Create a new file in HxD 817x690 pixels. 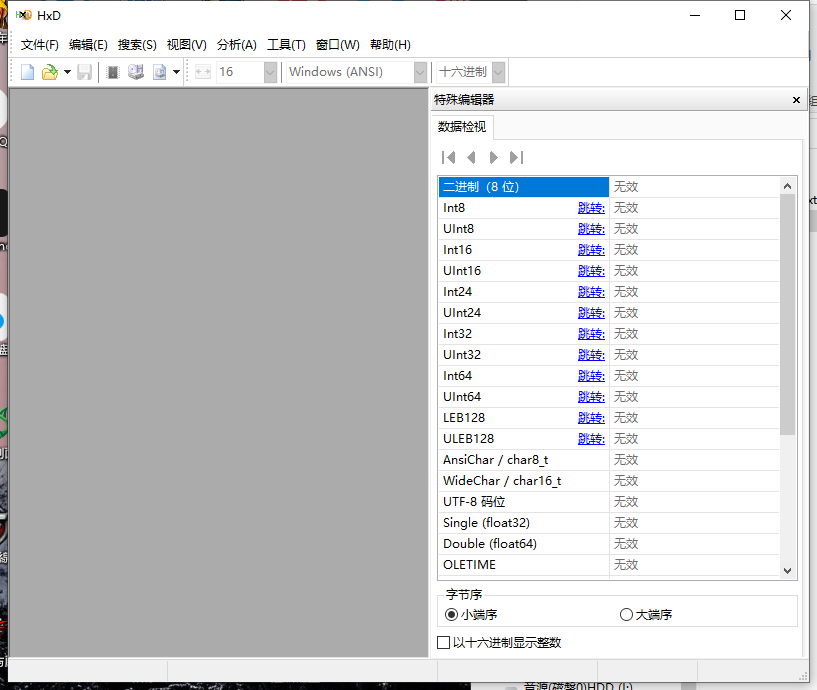click(x=25, y=71)
